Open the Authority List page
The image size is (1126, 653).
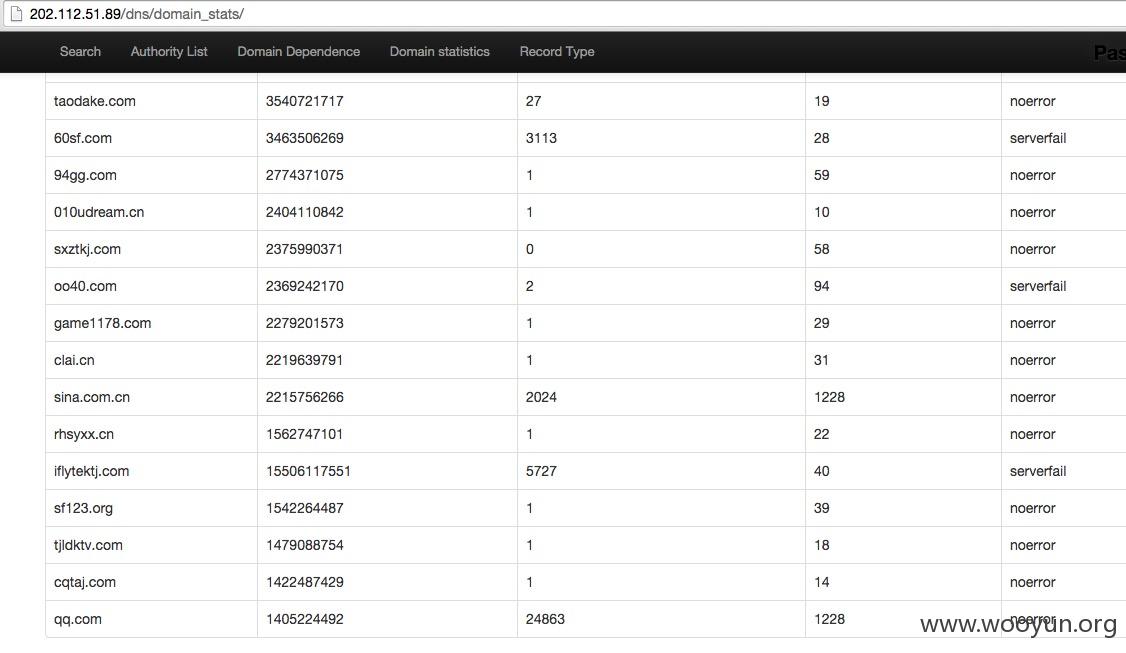[169, 52]
